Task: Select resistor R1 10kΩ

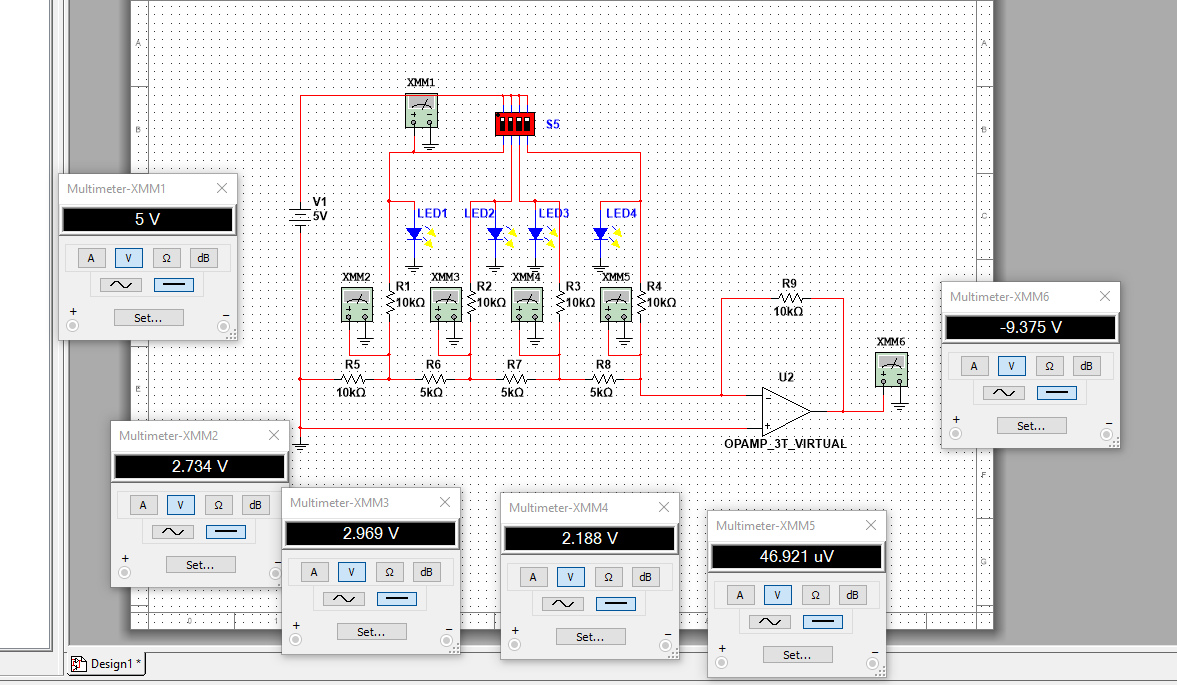Action: [390, 302]
